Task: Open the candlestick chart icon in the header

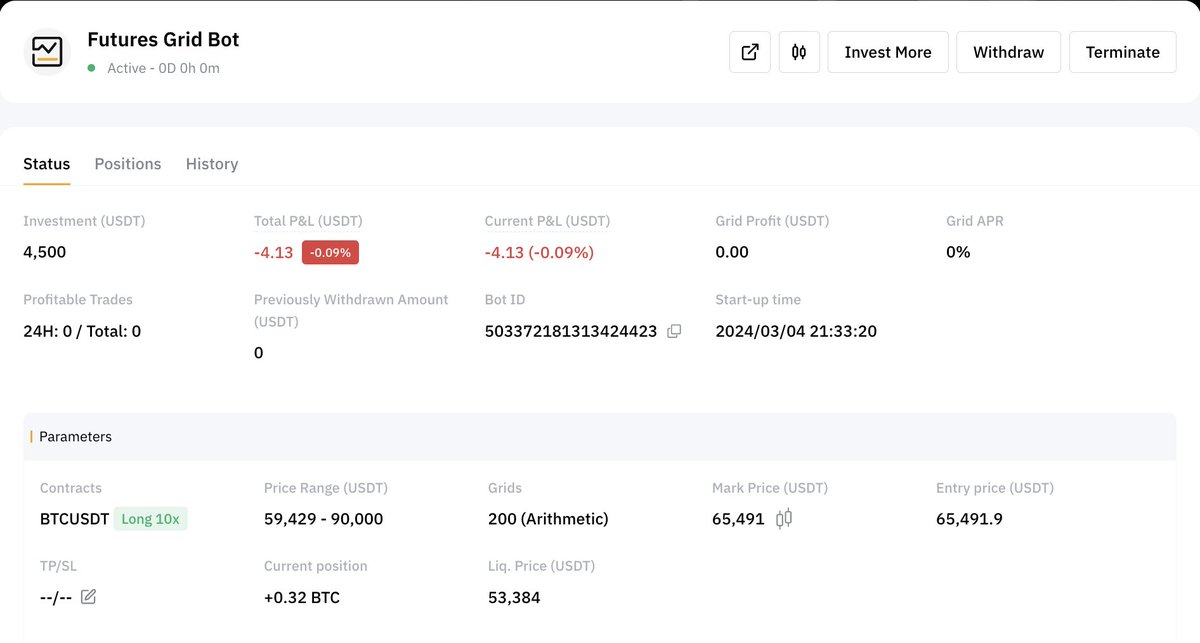Action: pos(799,52)
